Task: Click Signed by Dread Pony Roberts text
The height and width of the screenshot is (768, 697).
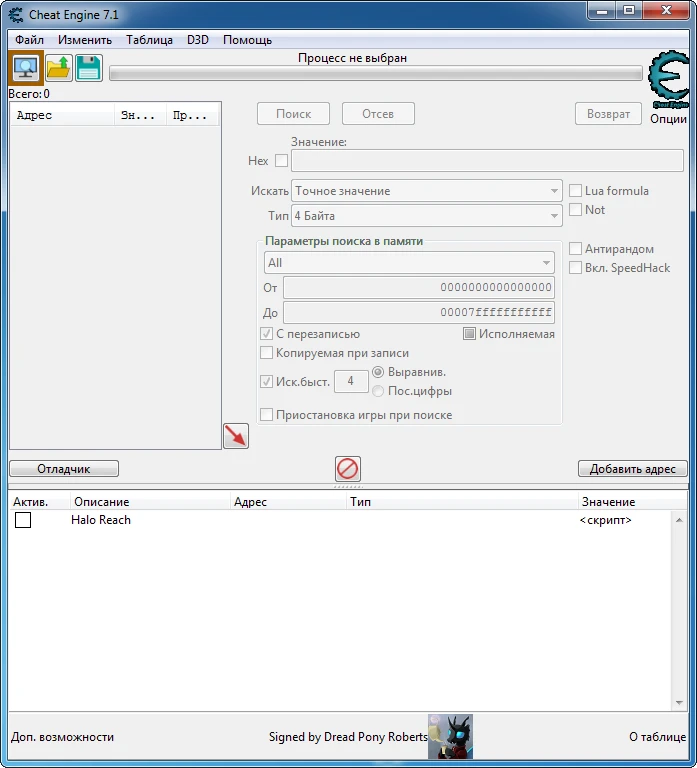Action: click(348, 737)
